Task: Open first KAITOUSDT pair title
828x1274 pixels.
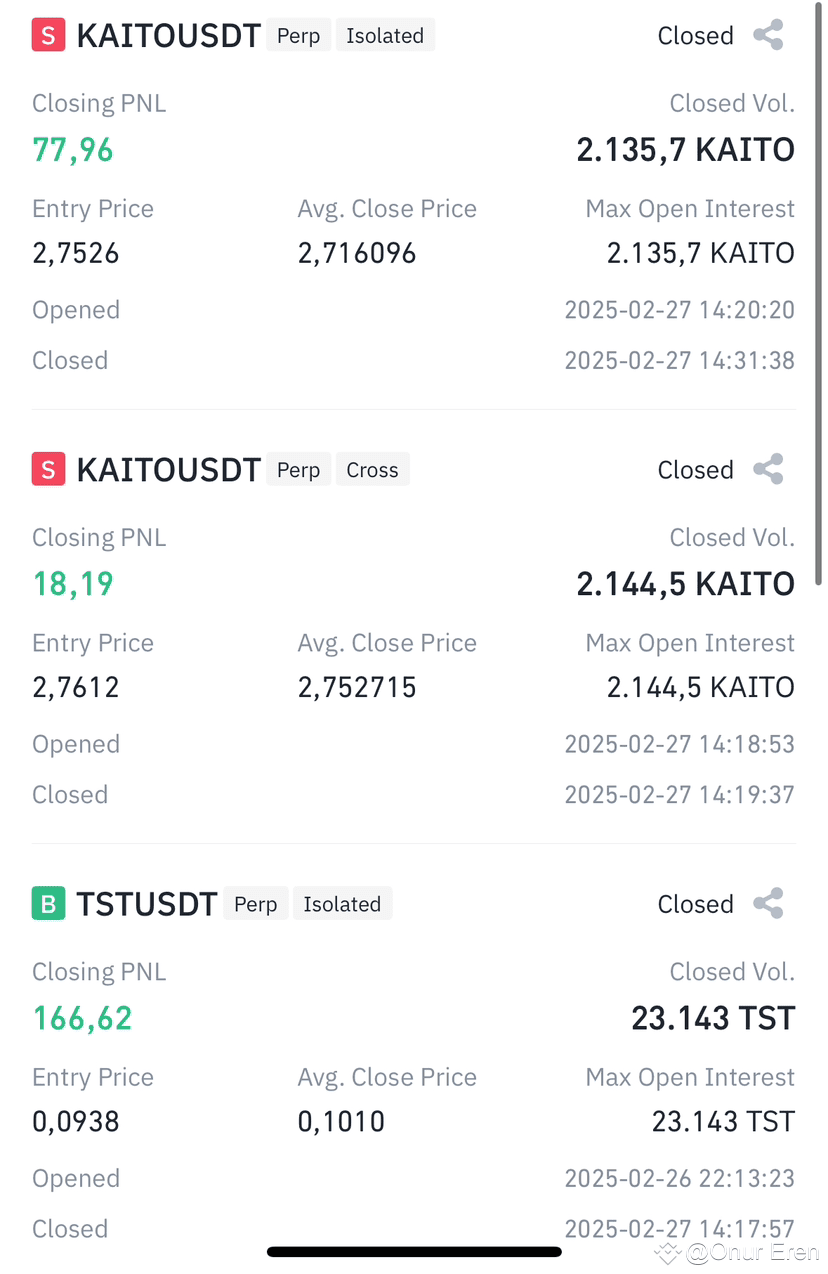Action: (168, 36)
